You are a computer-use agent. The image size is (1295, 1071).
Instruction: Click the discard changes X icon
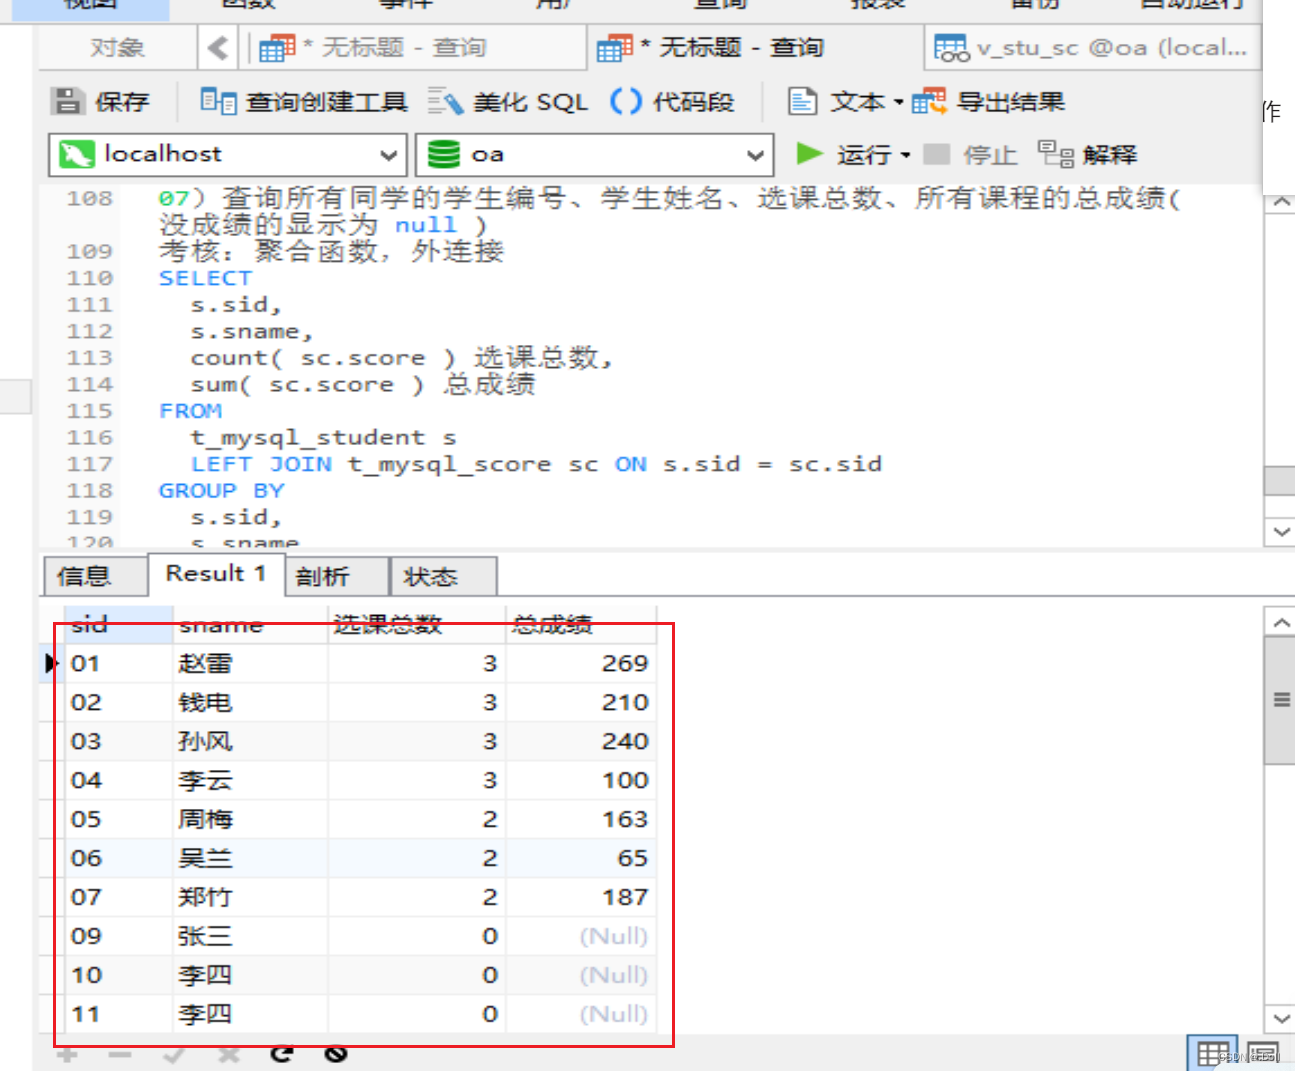228,1054
